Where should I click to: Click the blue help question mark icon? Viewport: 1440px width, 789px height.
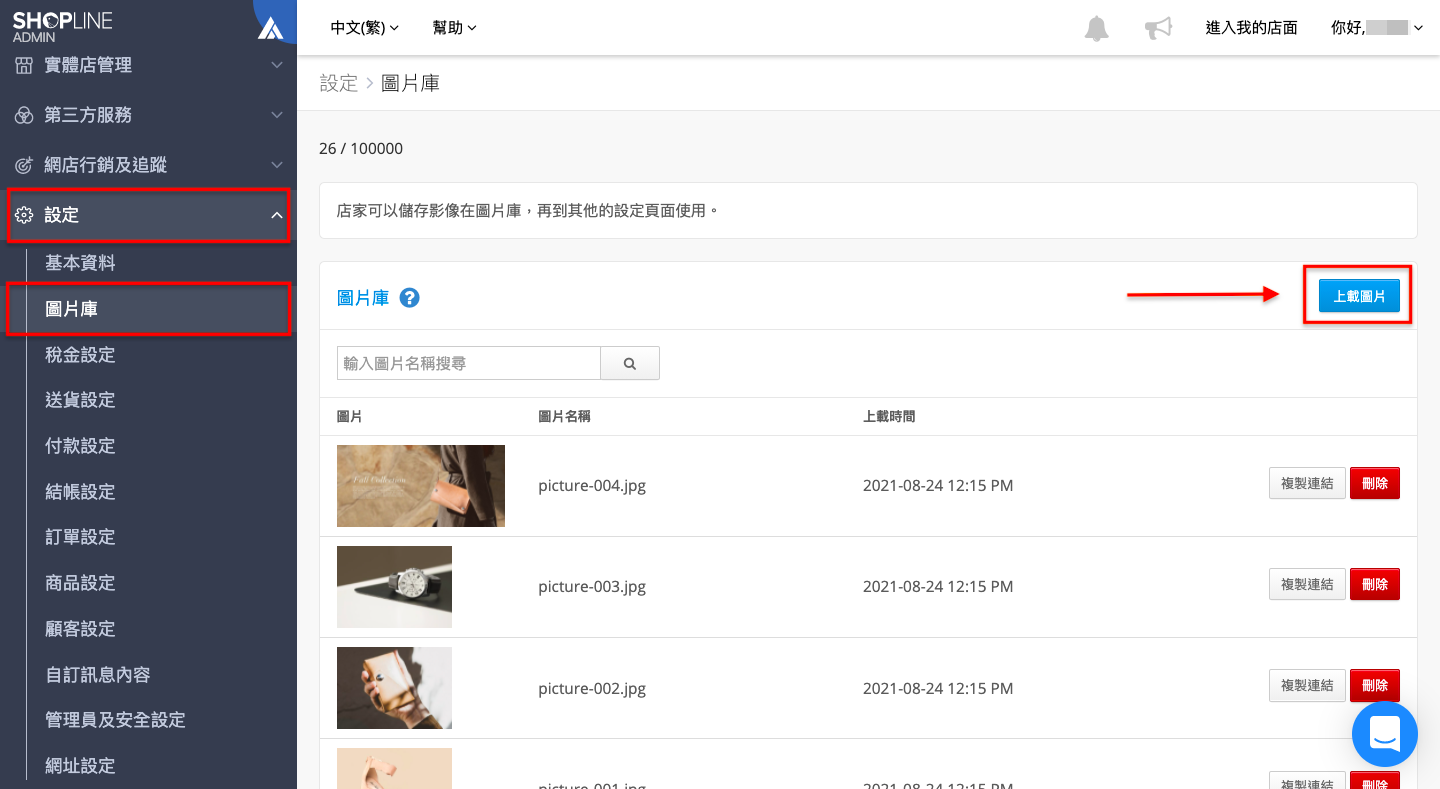(409, 298)
